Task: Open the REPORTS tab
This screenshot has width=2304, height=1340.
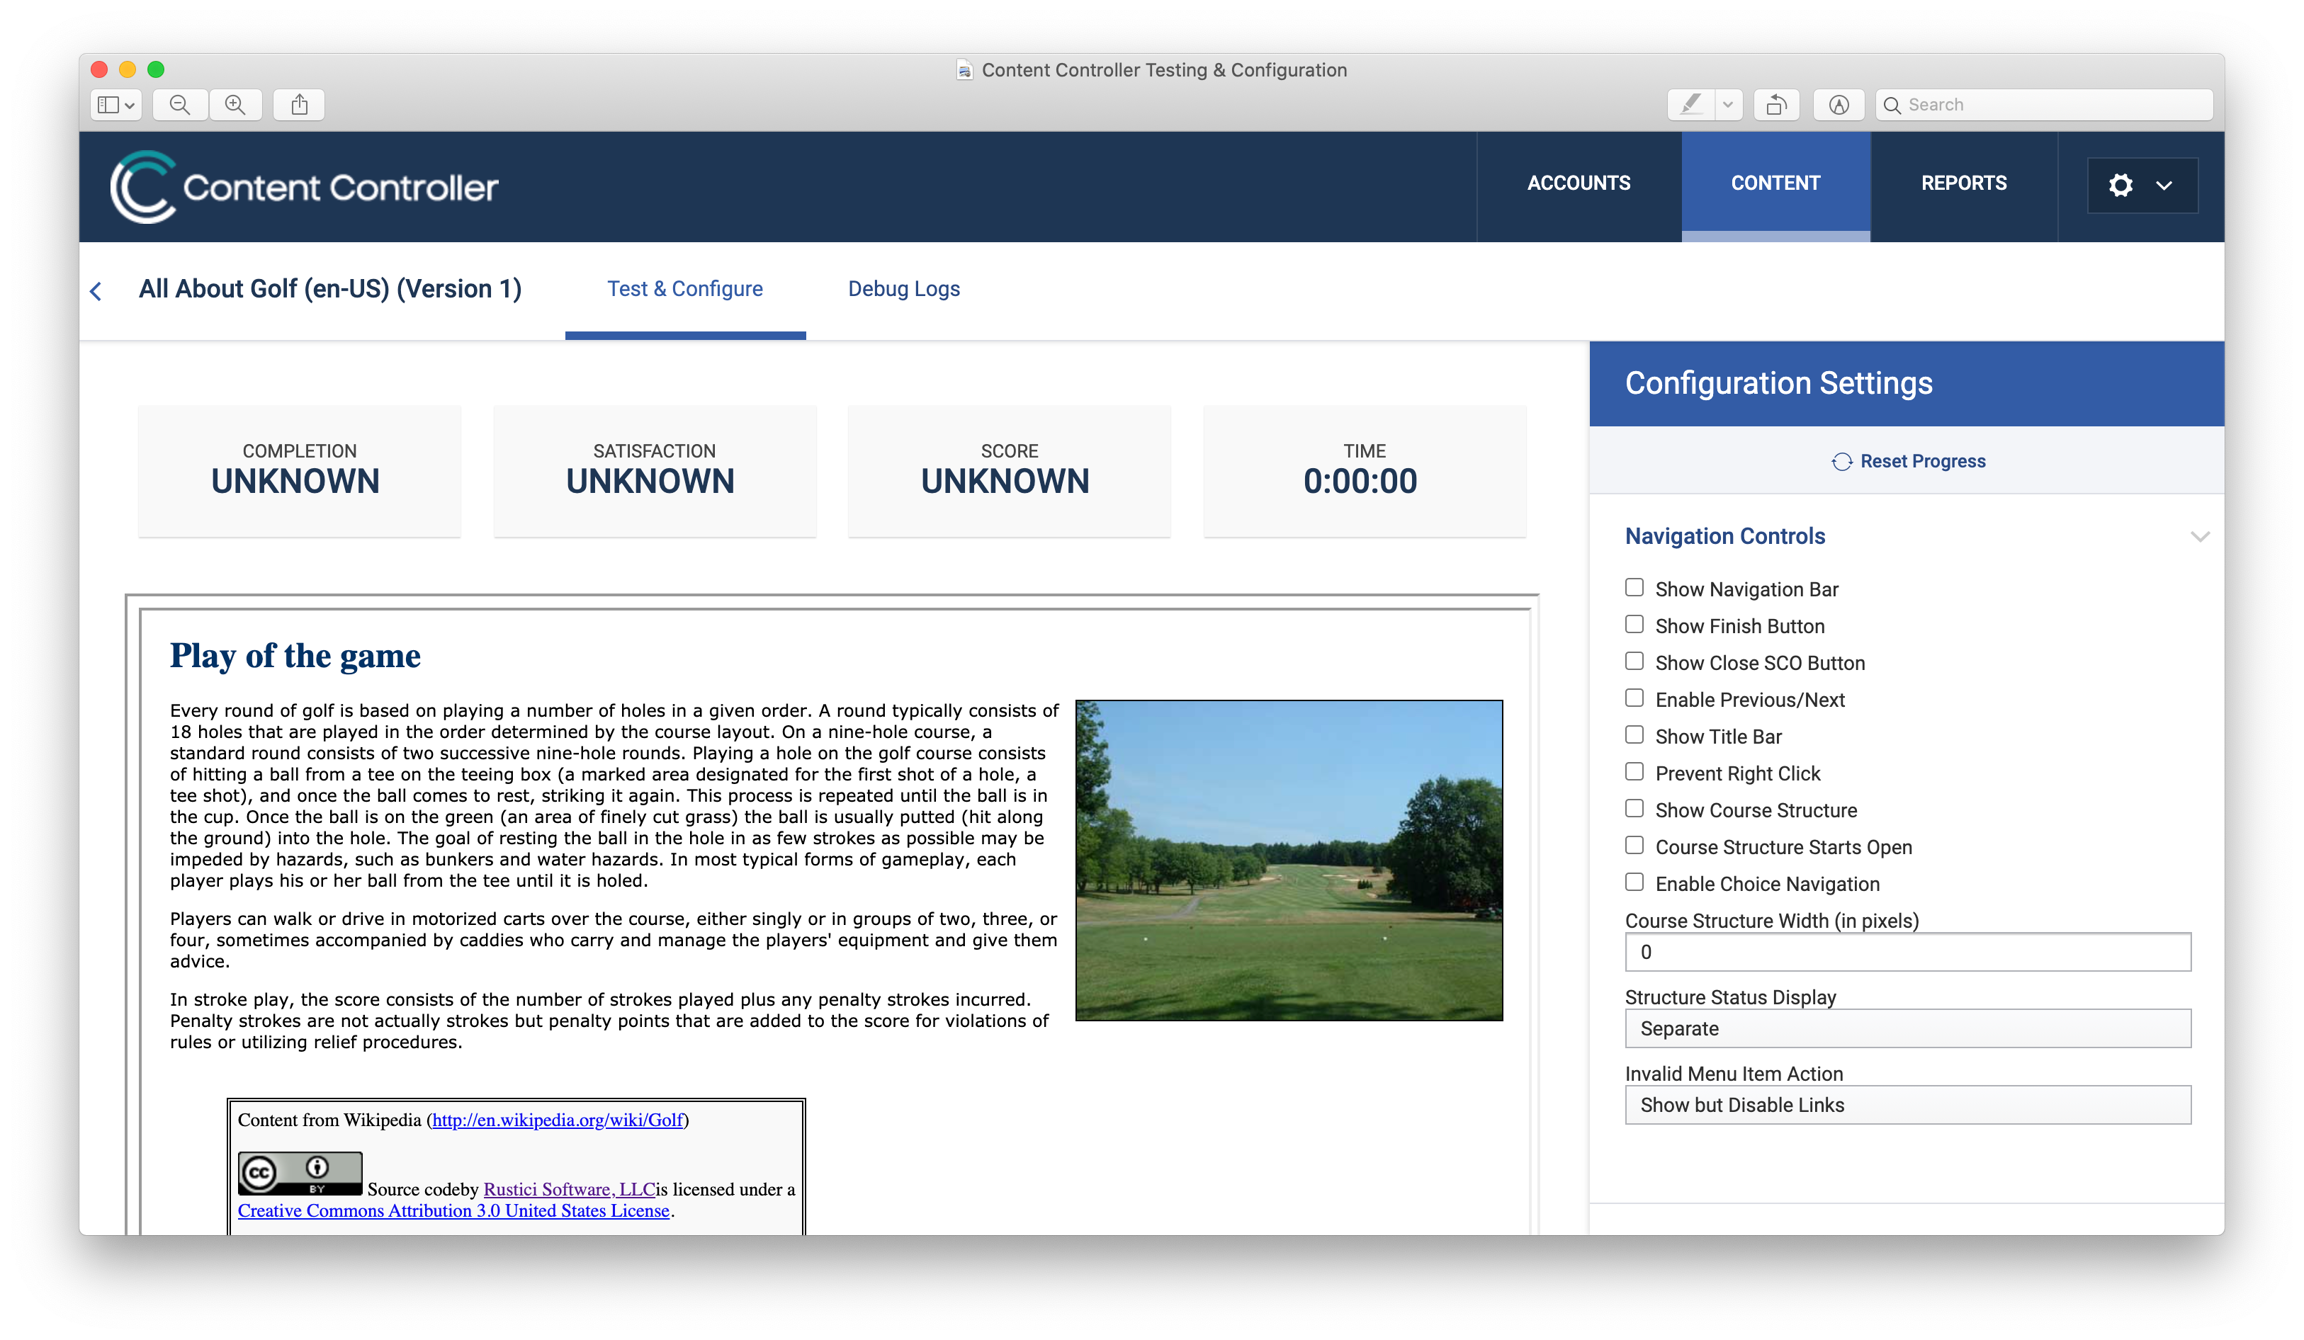Action: [x=1963, y=183]
